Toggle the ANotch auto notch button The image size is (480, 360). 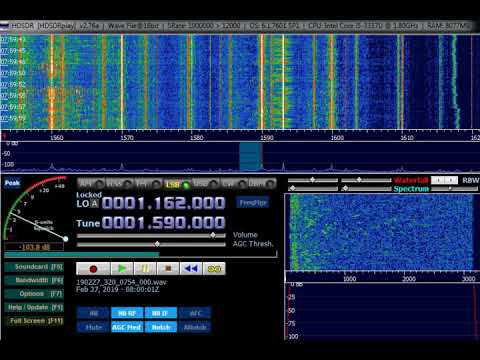[195, 327]
